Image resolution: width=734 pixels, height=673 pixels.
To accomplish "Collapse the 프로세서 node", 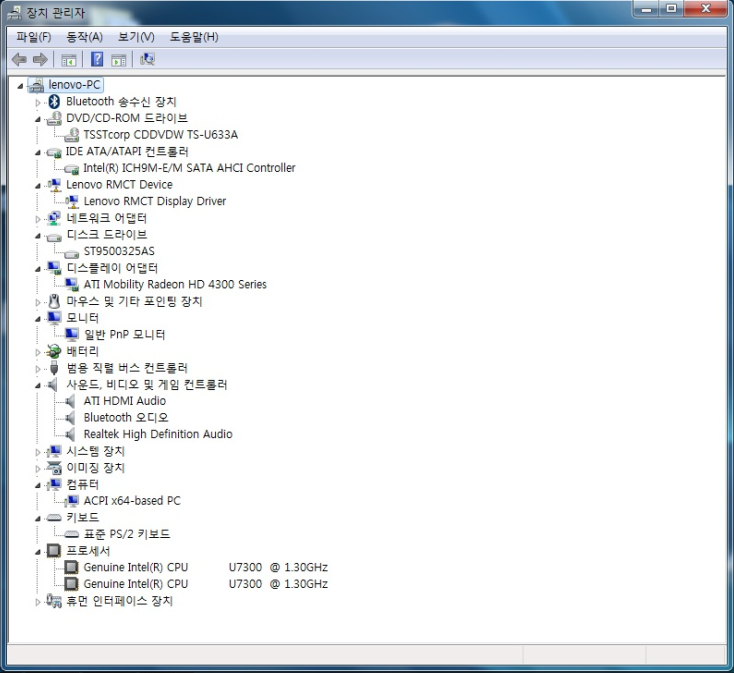I will [38, 552].
